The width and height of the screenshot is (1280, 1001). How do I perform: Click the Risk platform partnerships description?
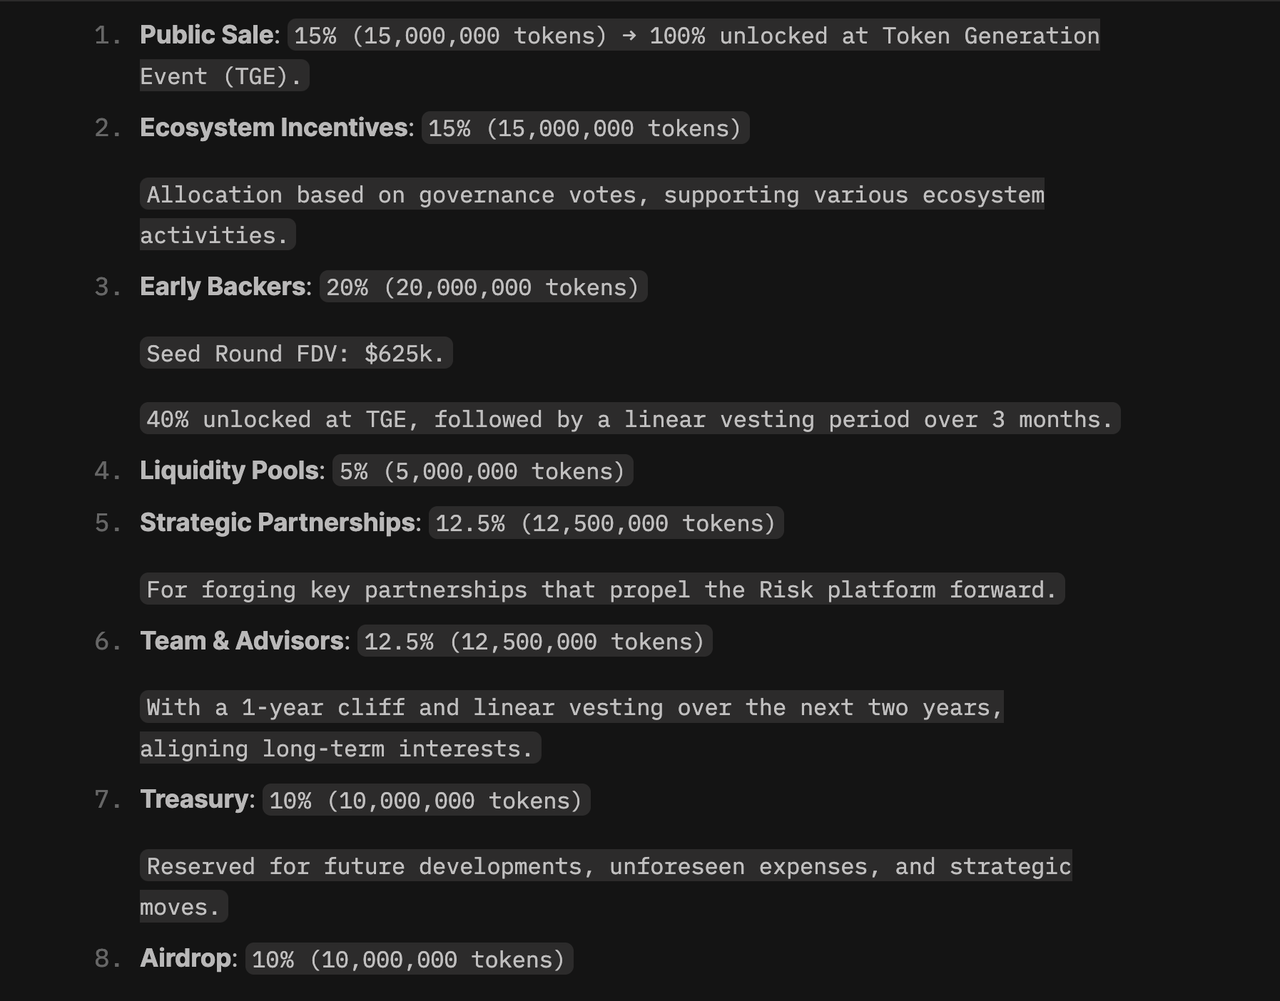click(x=601, y=590)
